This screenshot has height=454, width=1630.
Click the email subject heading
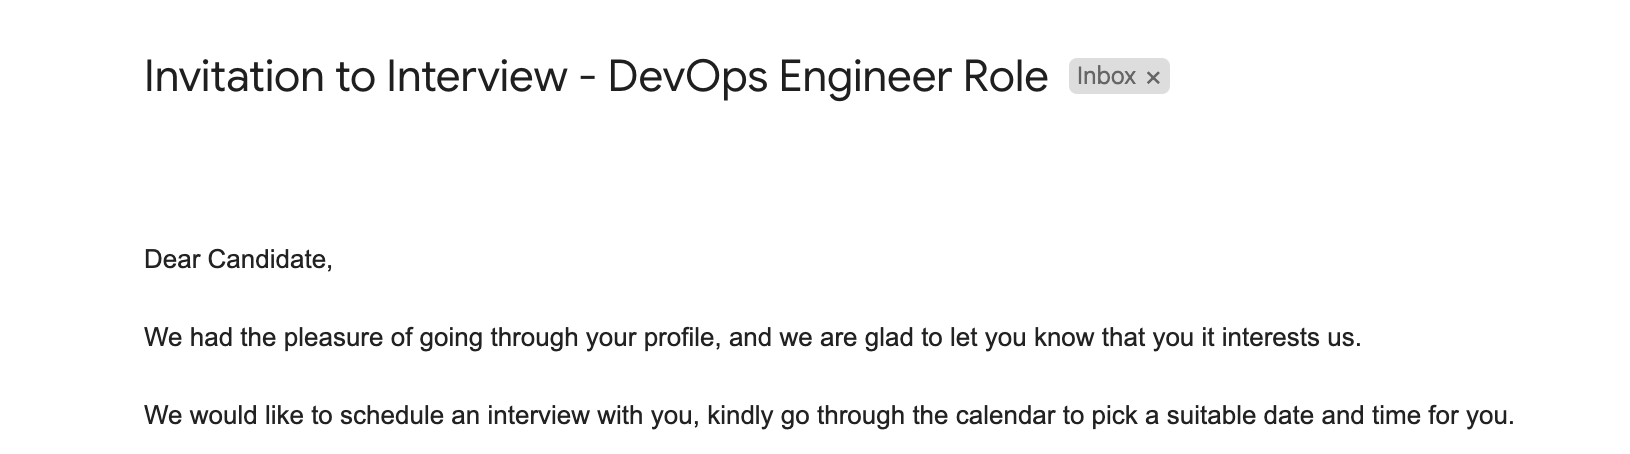[x=596, y=78]
